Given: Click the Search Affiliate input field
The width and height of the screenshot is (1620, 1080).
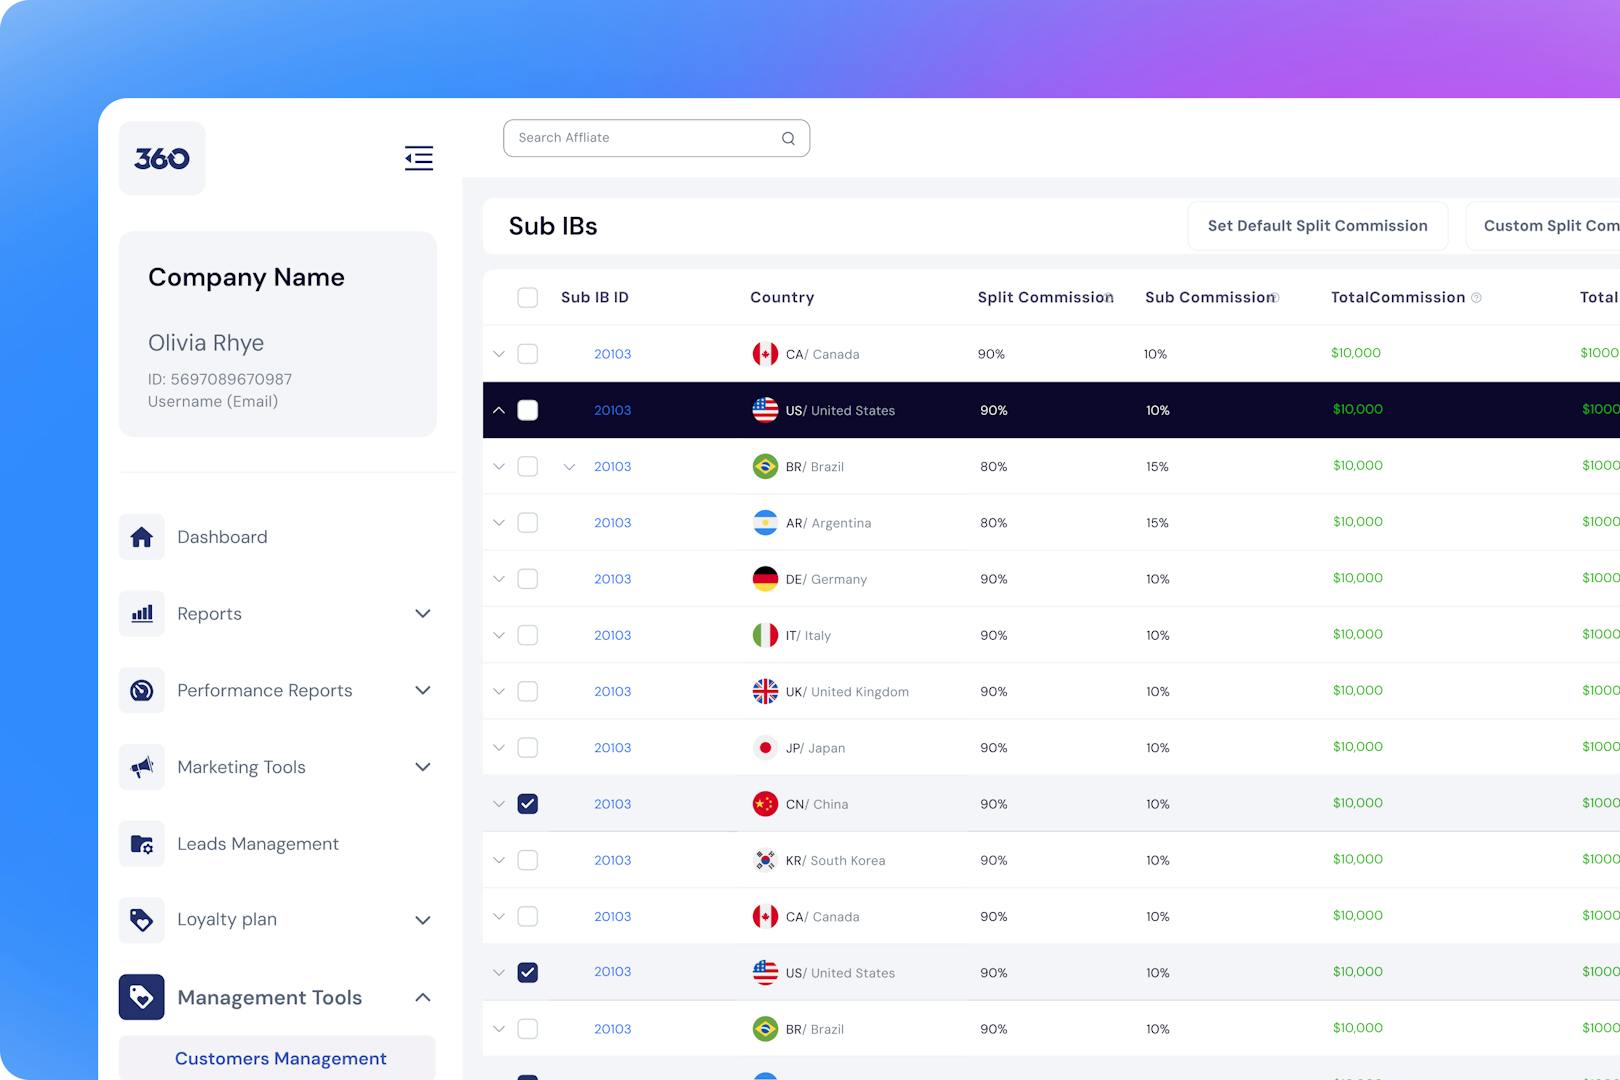Looking at the screenshot, I should [x=656, y=138].
